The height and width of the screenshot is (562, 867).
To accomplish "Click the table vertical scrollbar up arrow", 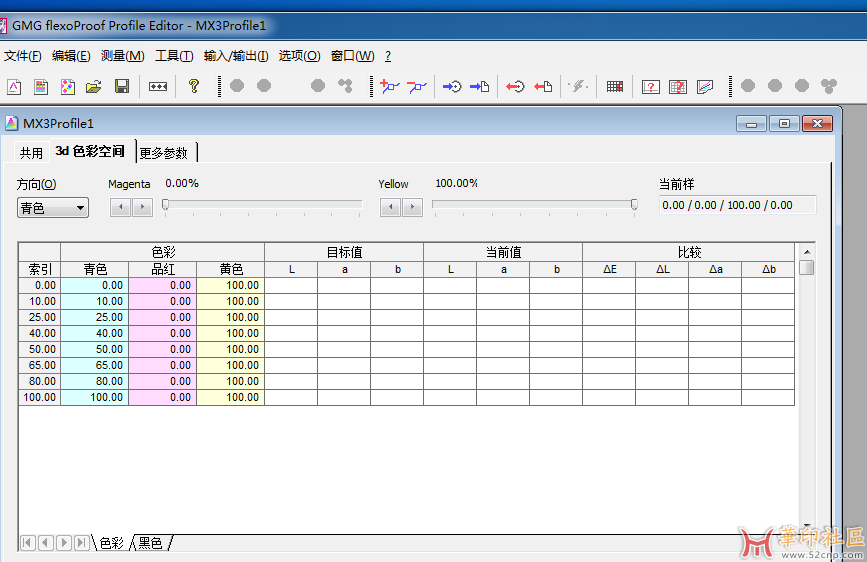I will click(x=807, y=252).
